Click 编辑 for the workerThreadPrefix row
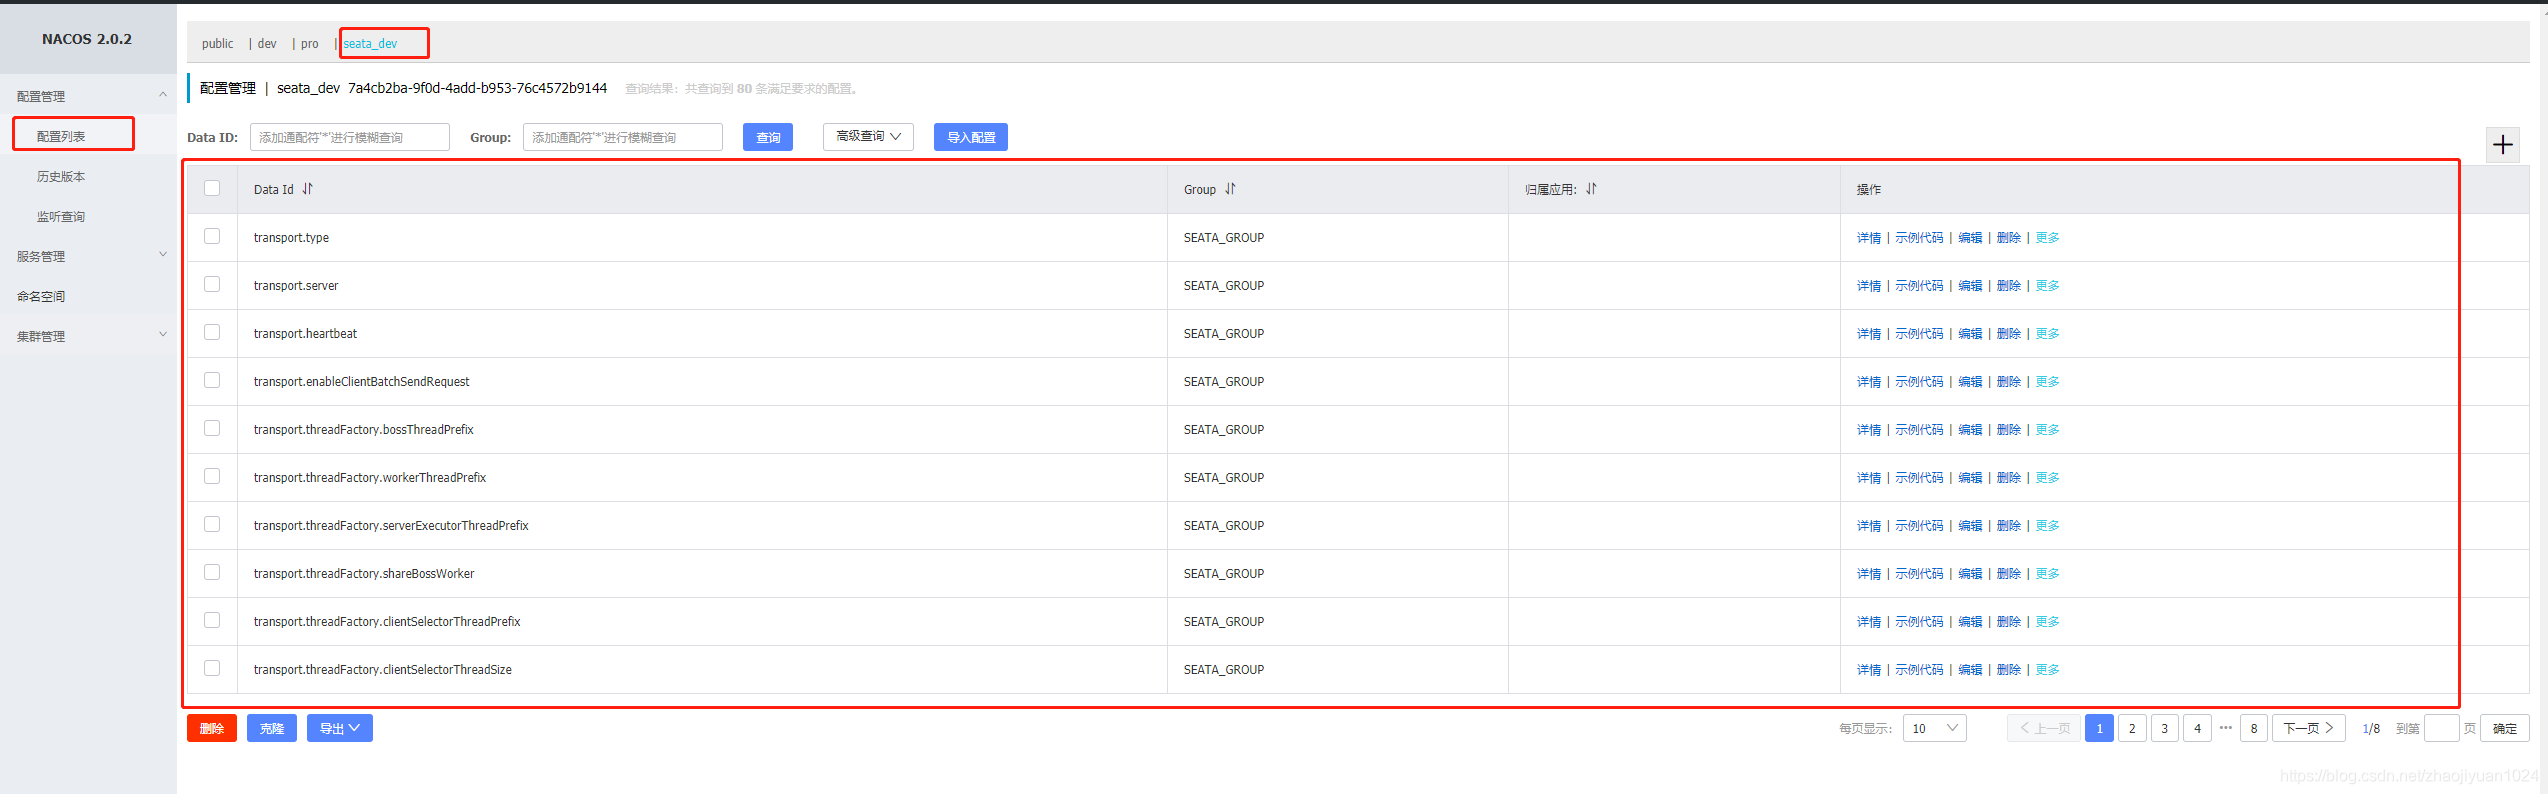 coord(1970,478)
